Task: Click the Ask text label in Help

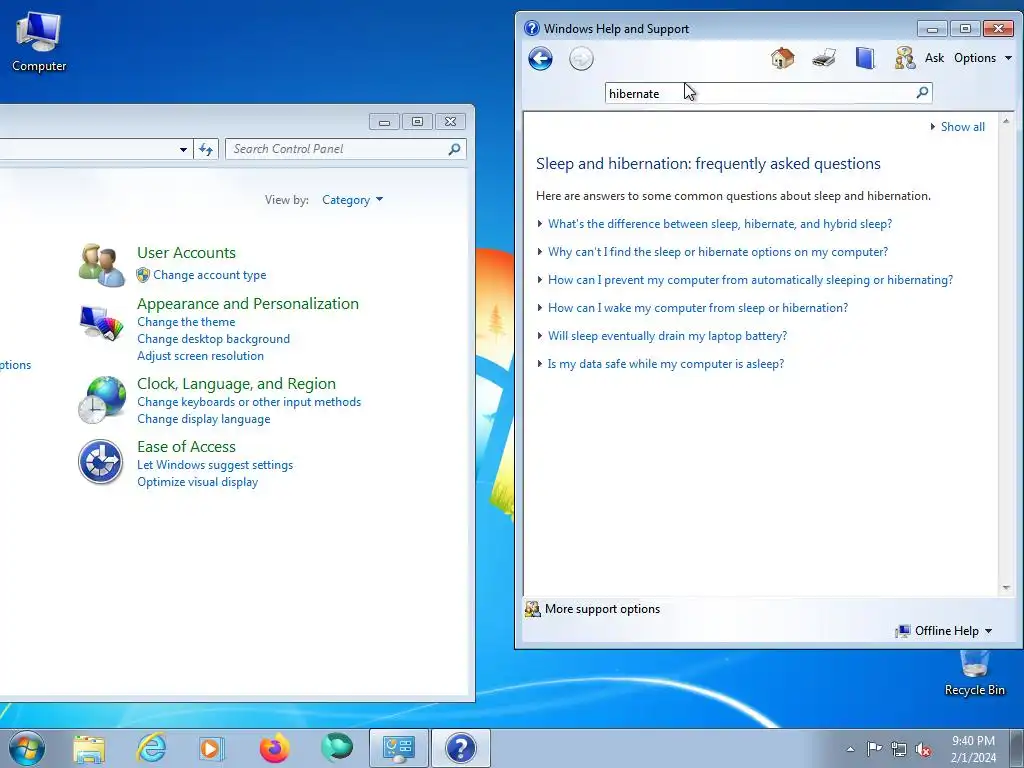Action: (934, 57)
